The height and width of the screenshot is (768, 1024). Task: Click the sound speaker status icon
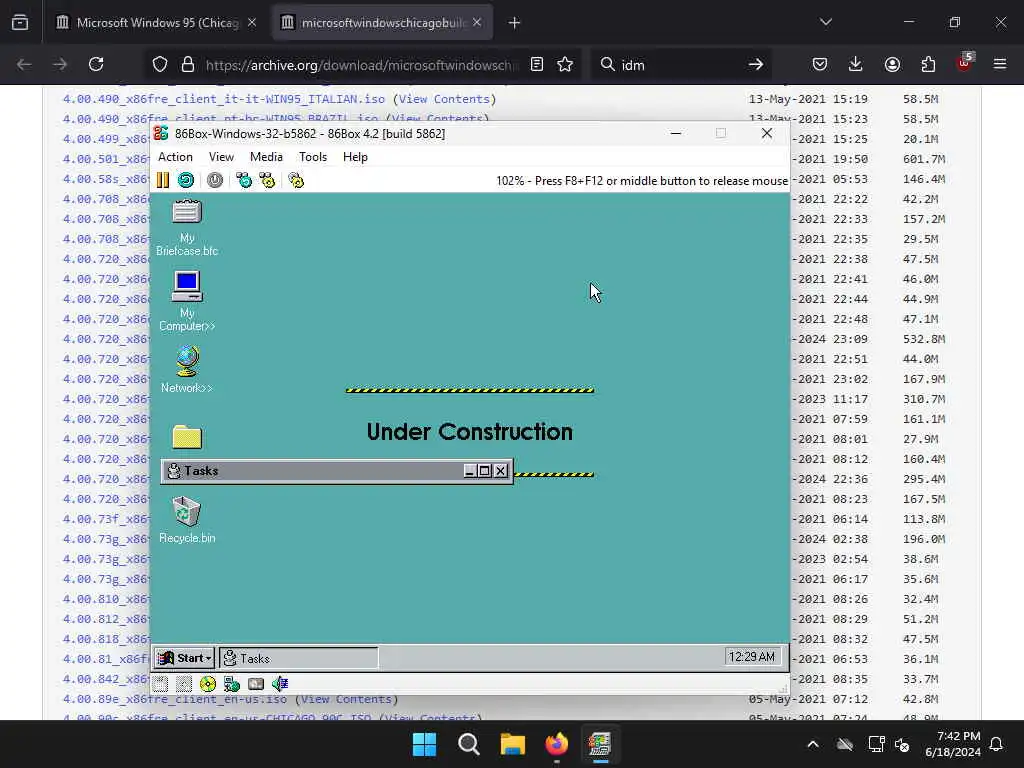pos(280,684)
